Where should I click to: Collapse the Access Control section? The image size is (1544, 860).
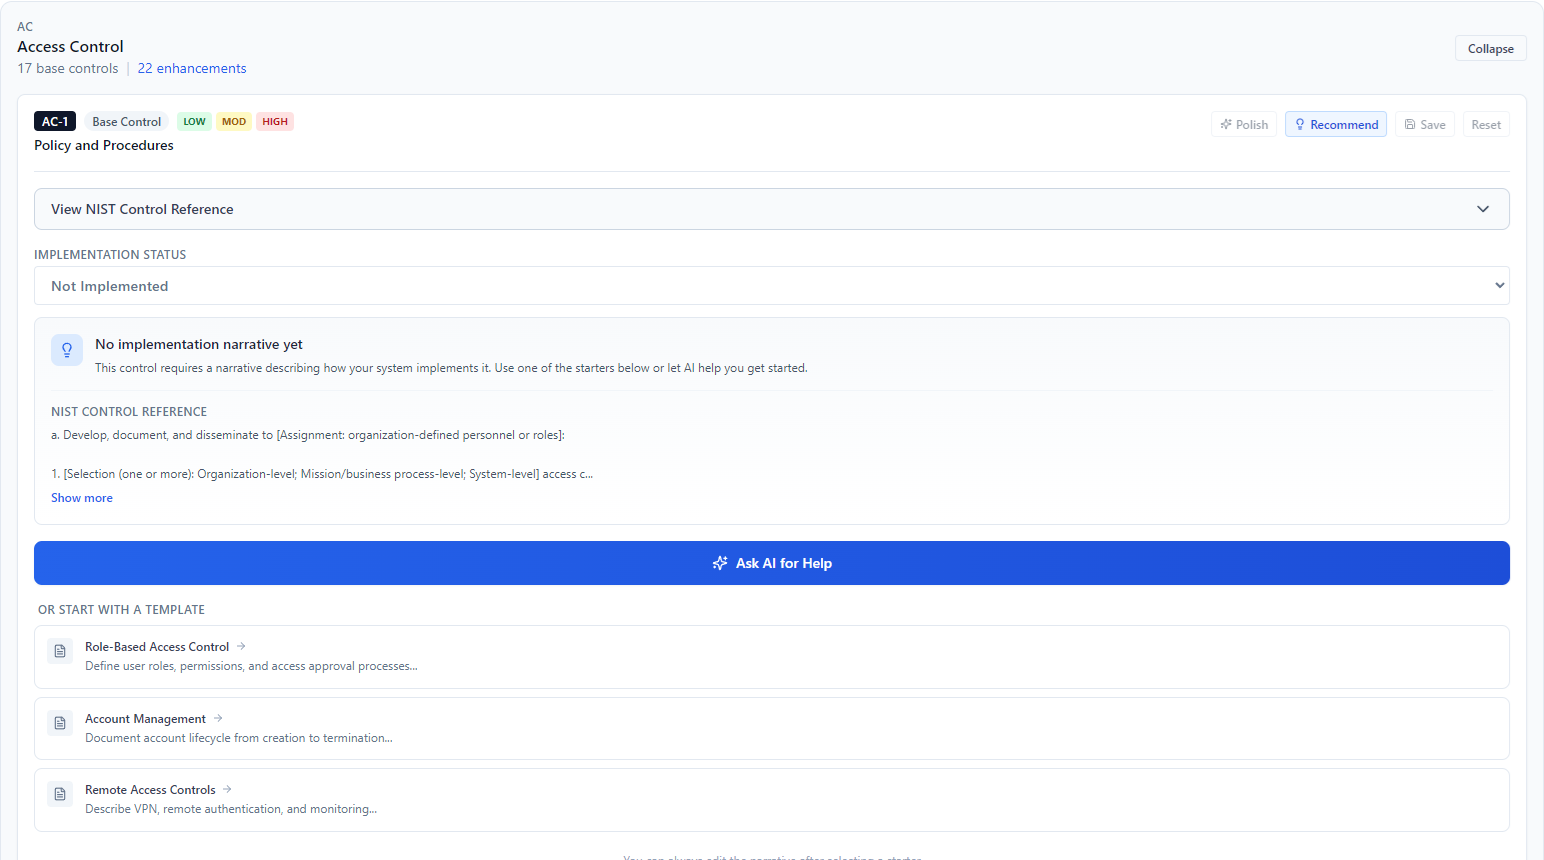[1490, 48]
